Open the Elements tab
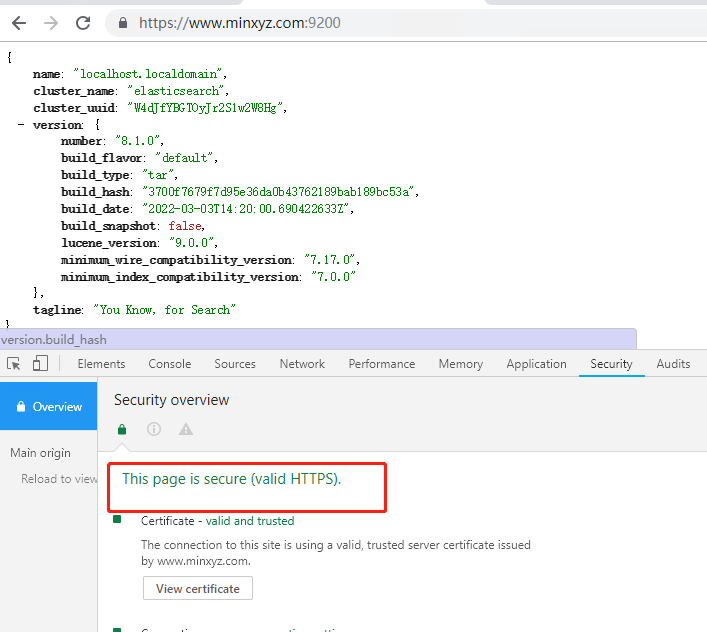Image resolution: width=707 pixels, height=632 pixels. pos(101,364)
